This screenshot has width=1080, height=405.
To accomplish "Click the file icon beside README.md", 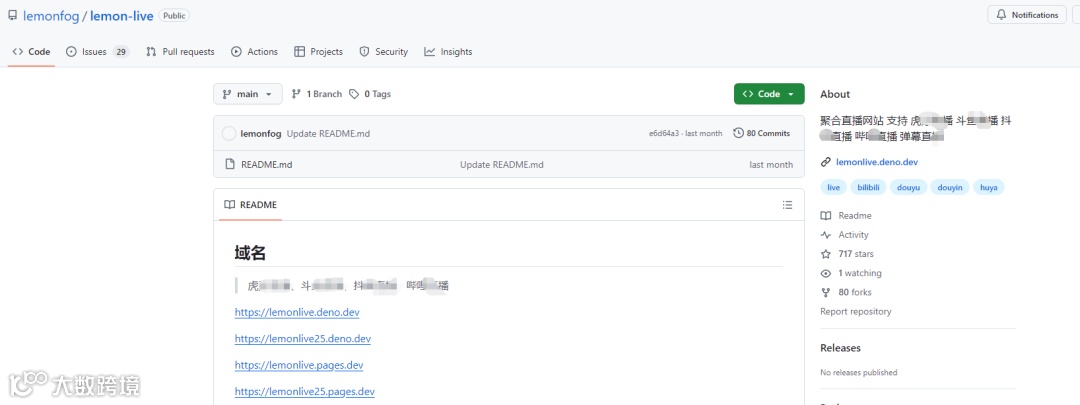I will [x=231, y=165].
